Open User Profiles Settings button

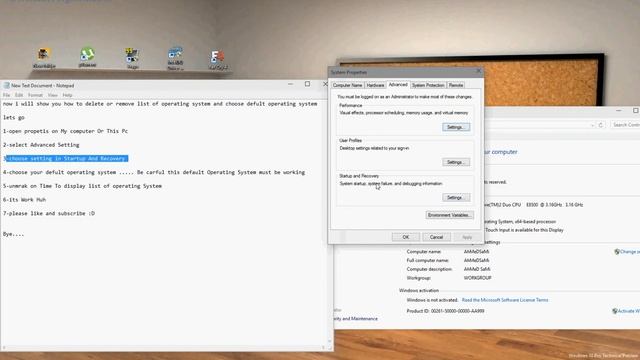coord(456,162)
